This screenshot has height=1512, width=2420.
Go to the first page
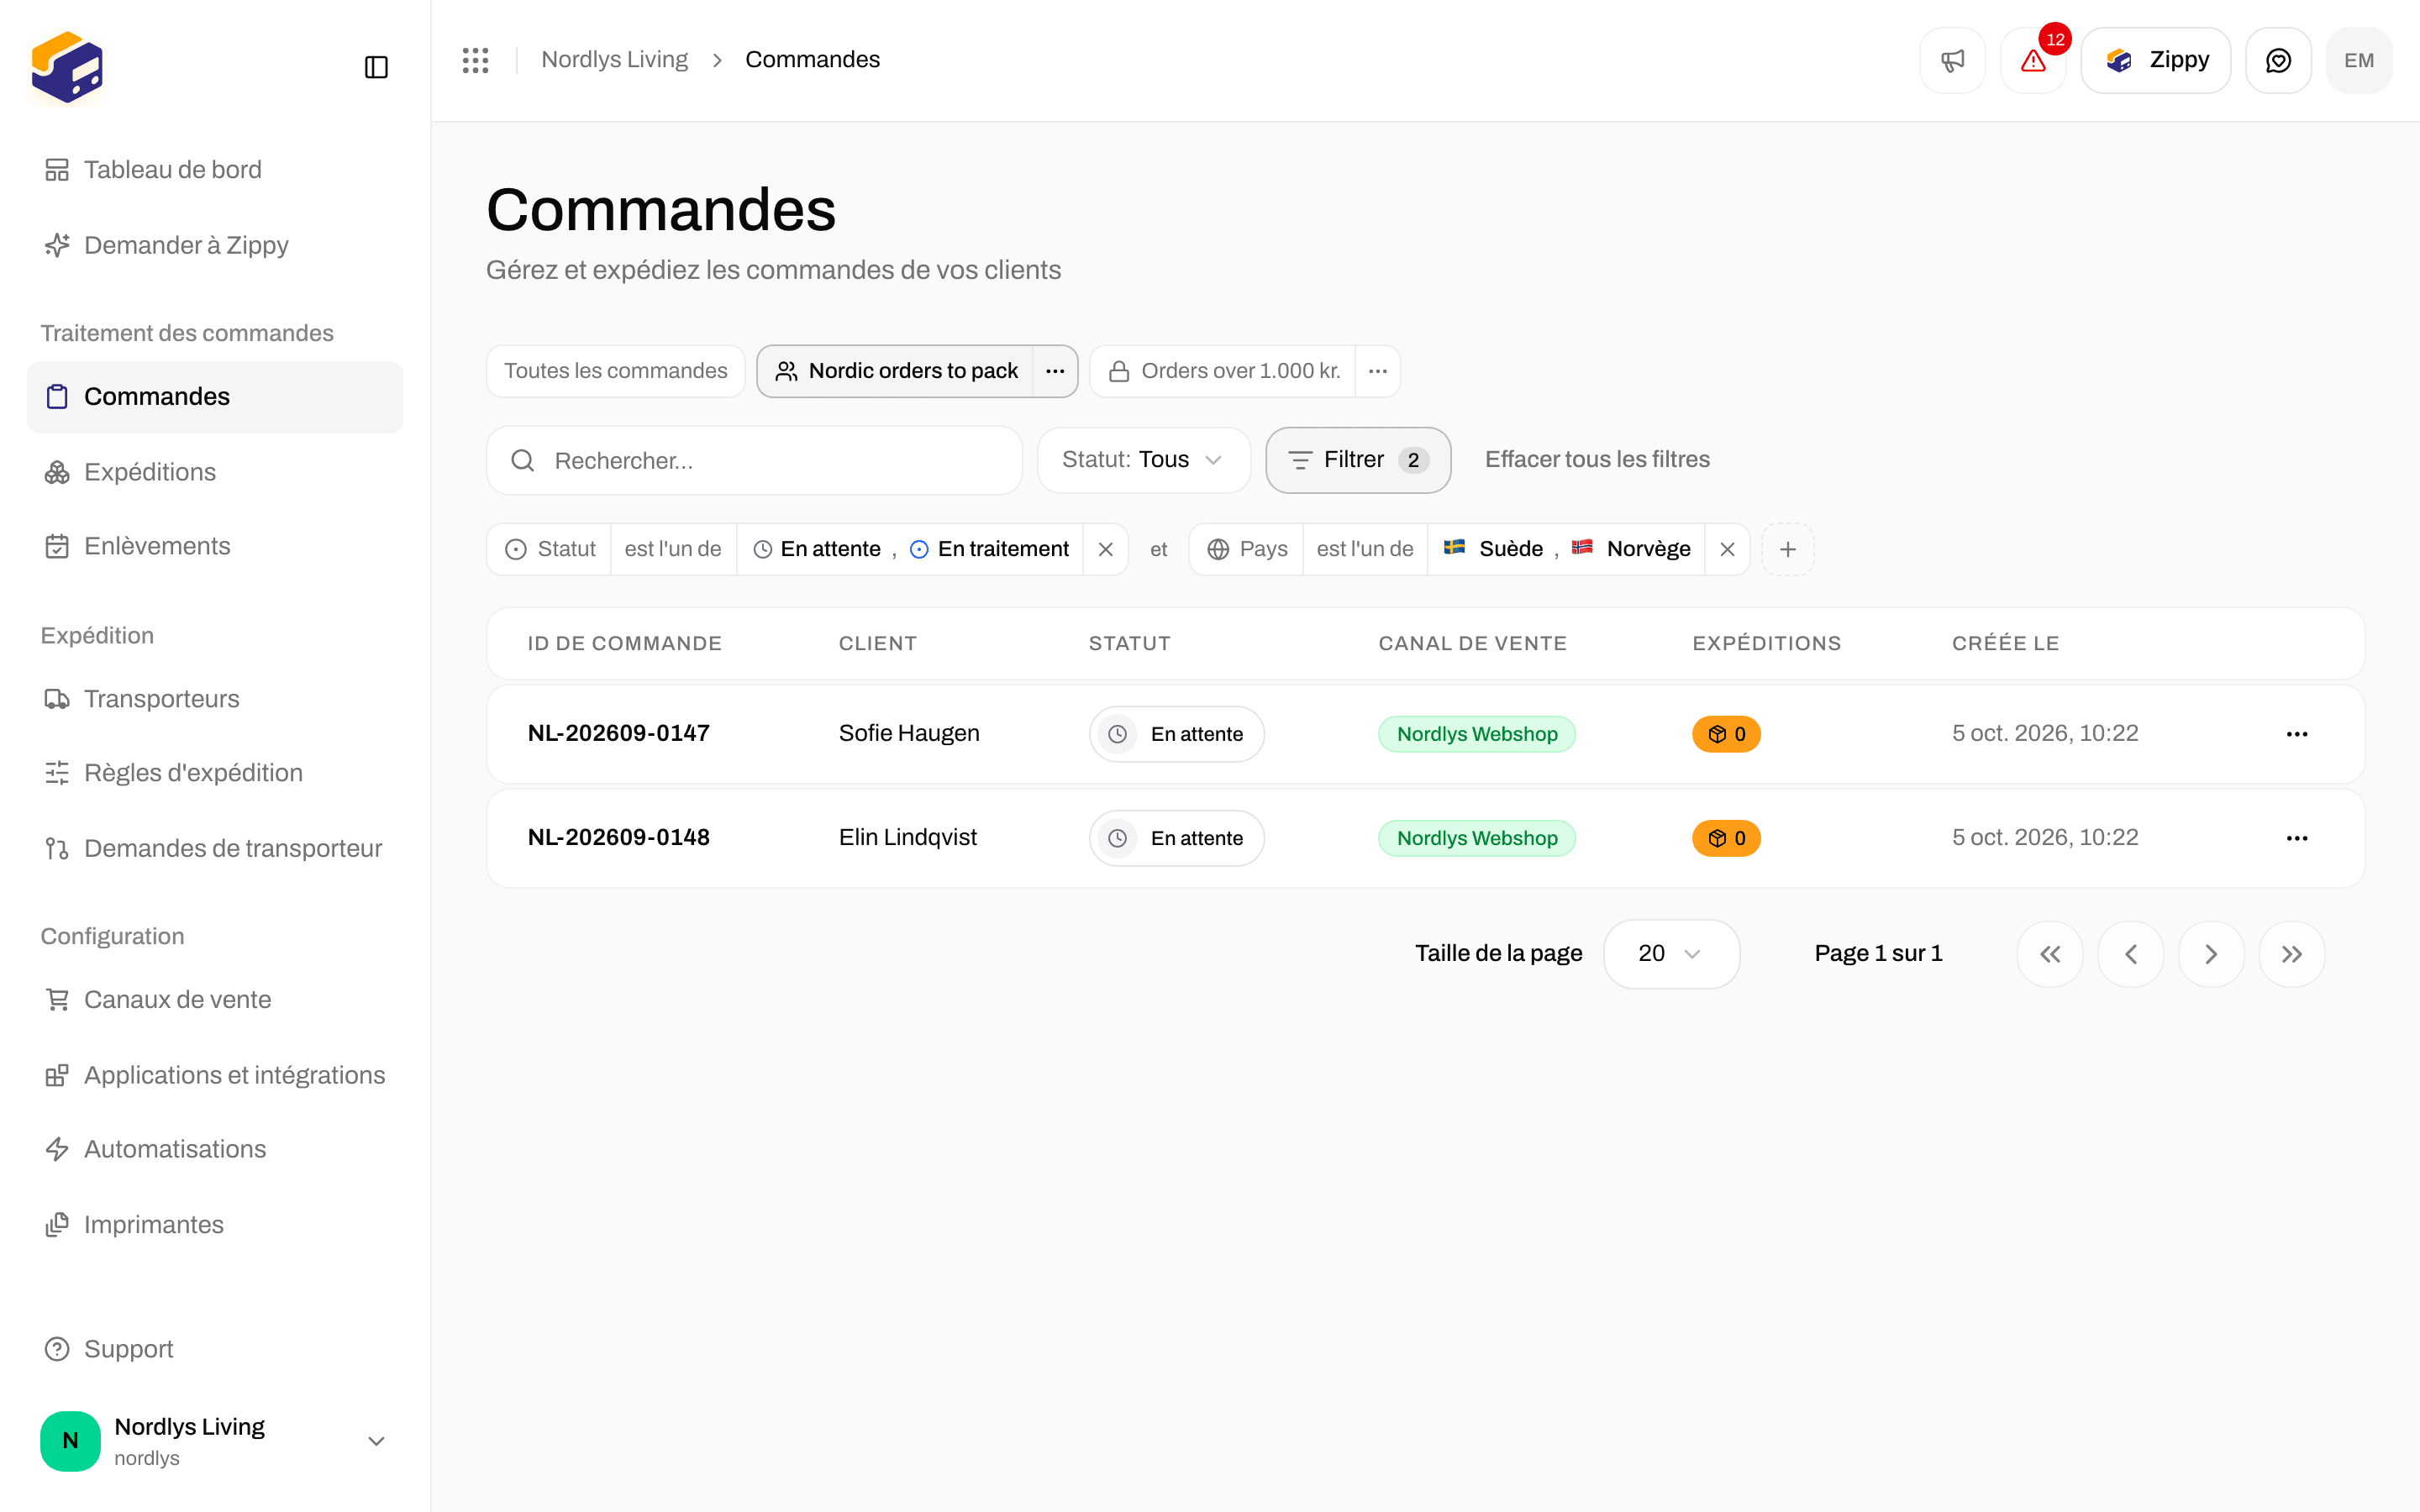point(2050,954)
